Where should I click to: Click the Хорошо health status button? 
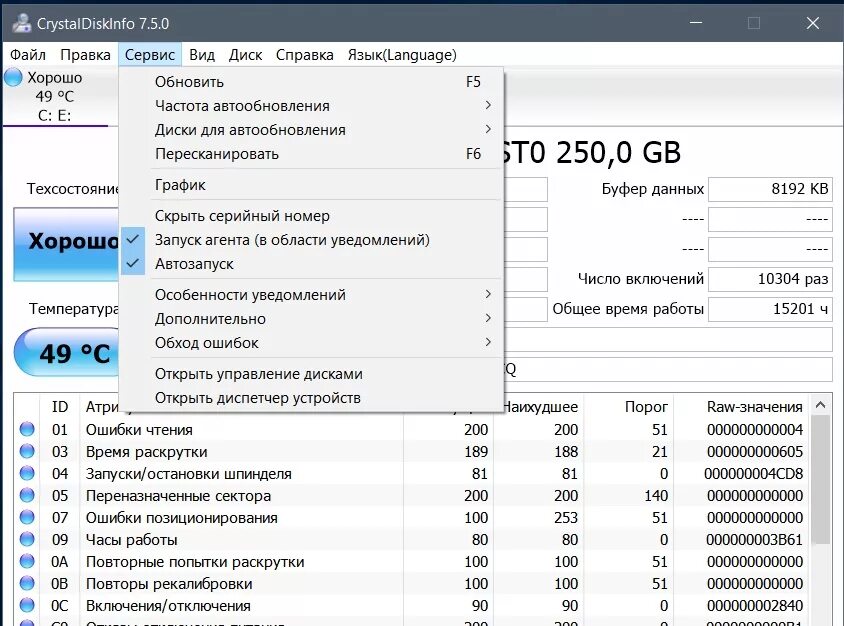pyautogui.click(x=66, y=244)
